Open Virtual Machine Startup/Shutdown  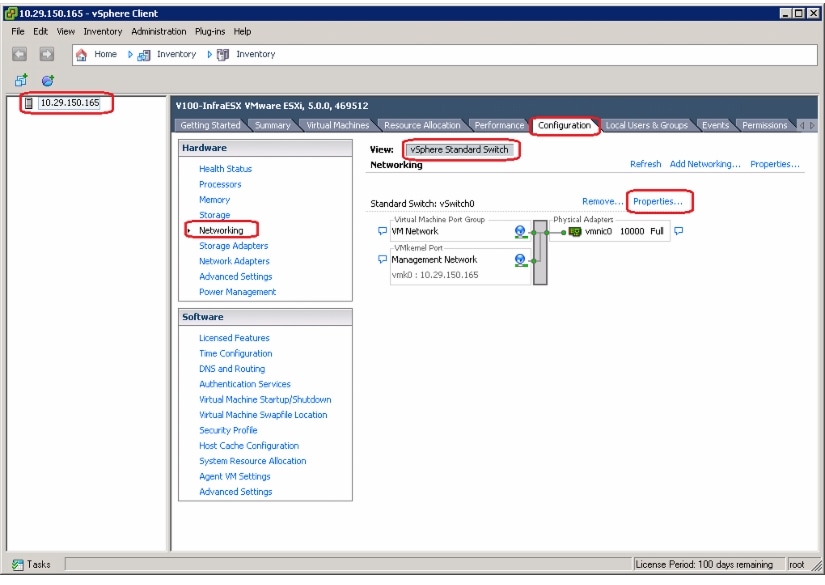tap(265, 399)
